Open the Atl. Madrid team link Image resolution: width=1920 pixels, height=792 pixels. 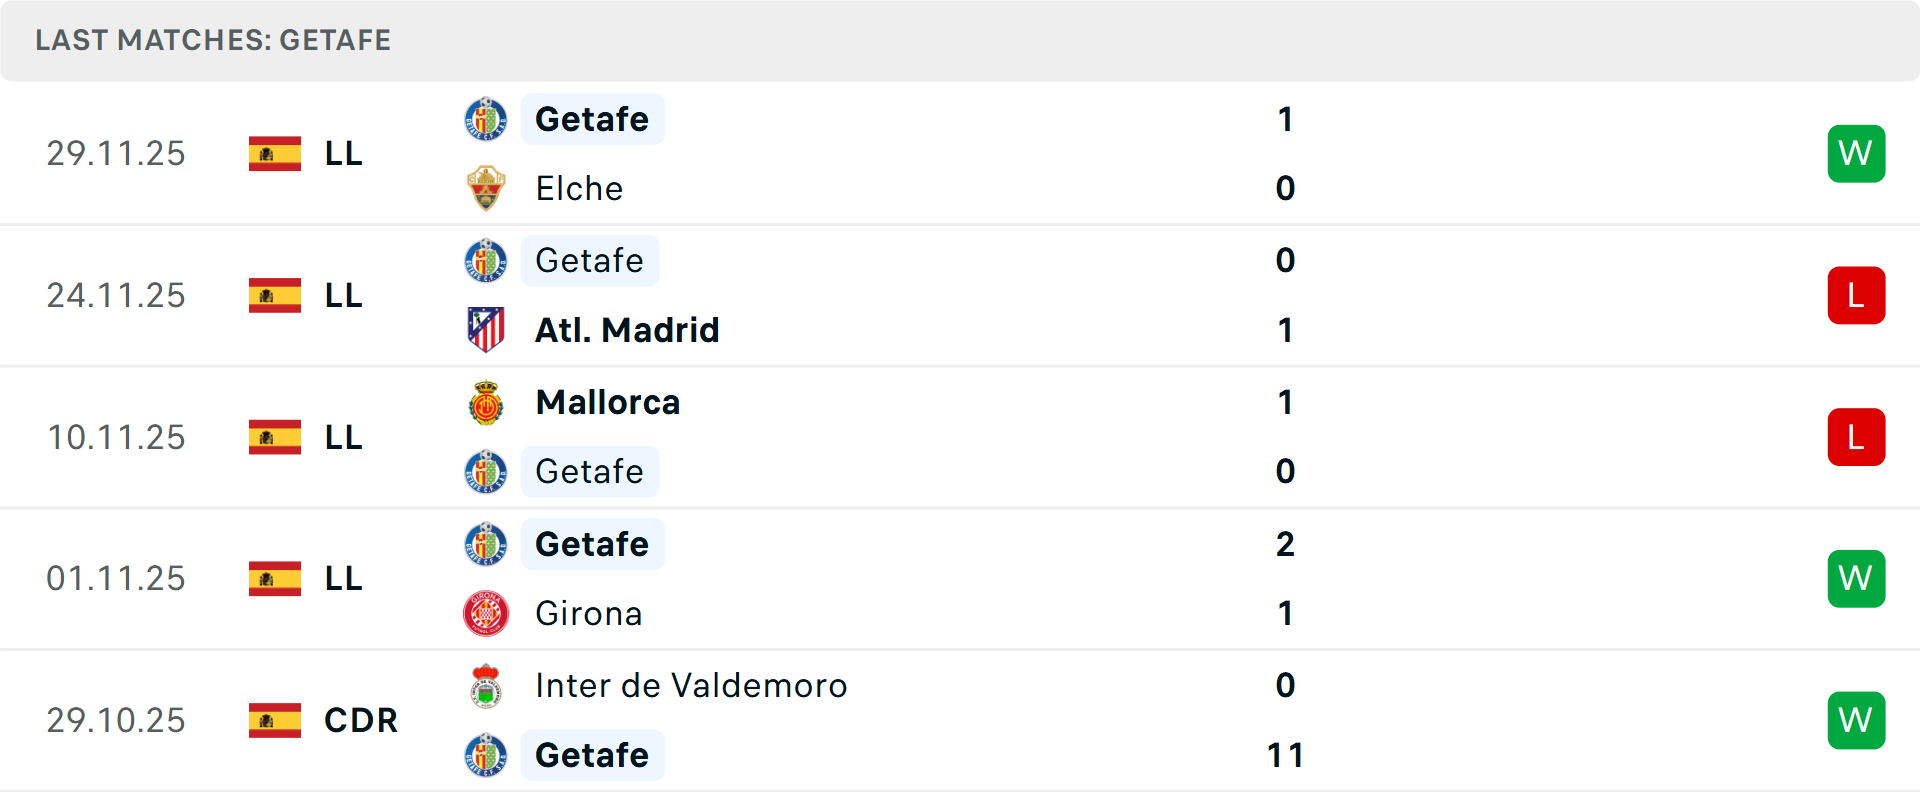tap(627, 330)
